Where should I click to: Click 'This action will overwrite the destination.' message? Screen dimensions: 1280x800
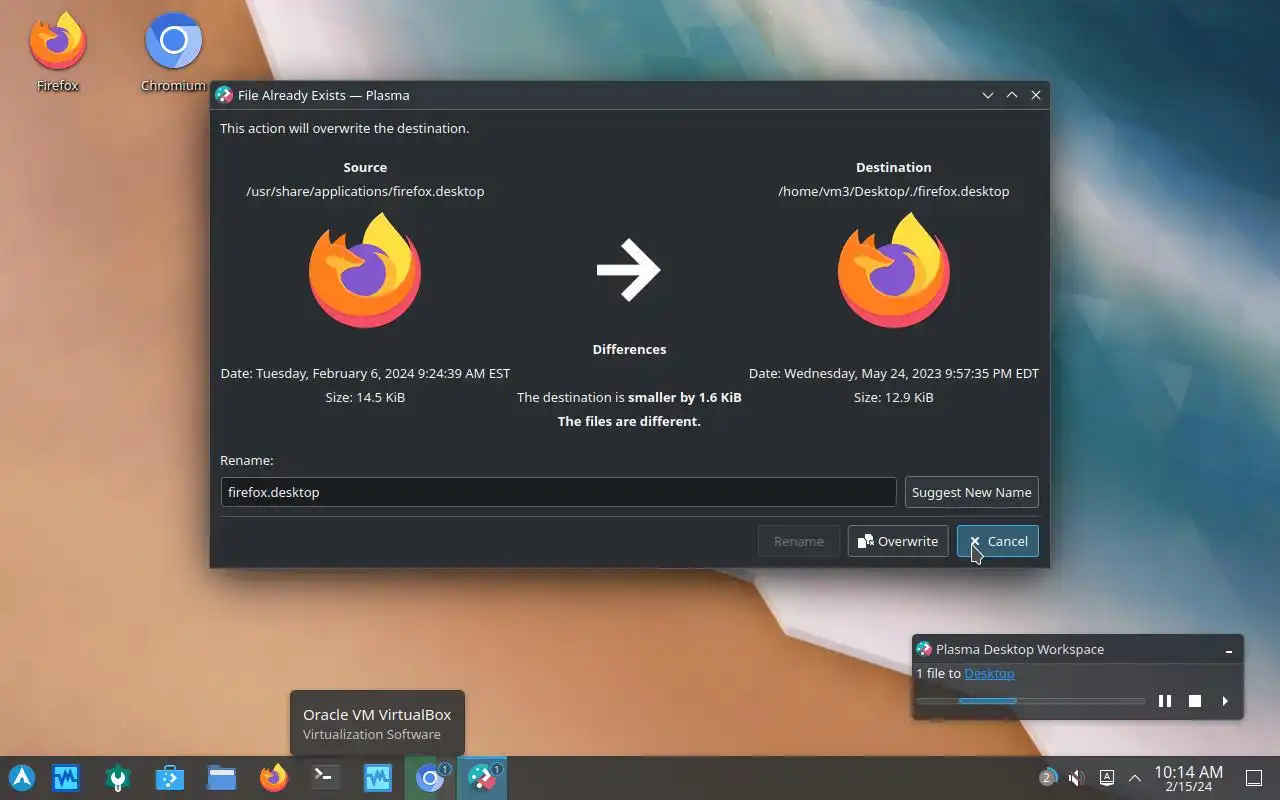pyautogui.click(x=344, y=128)
